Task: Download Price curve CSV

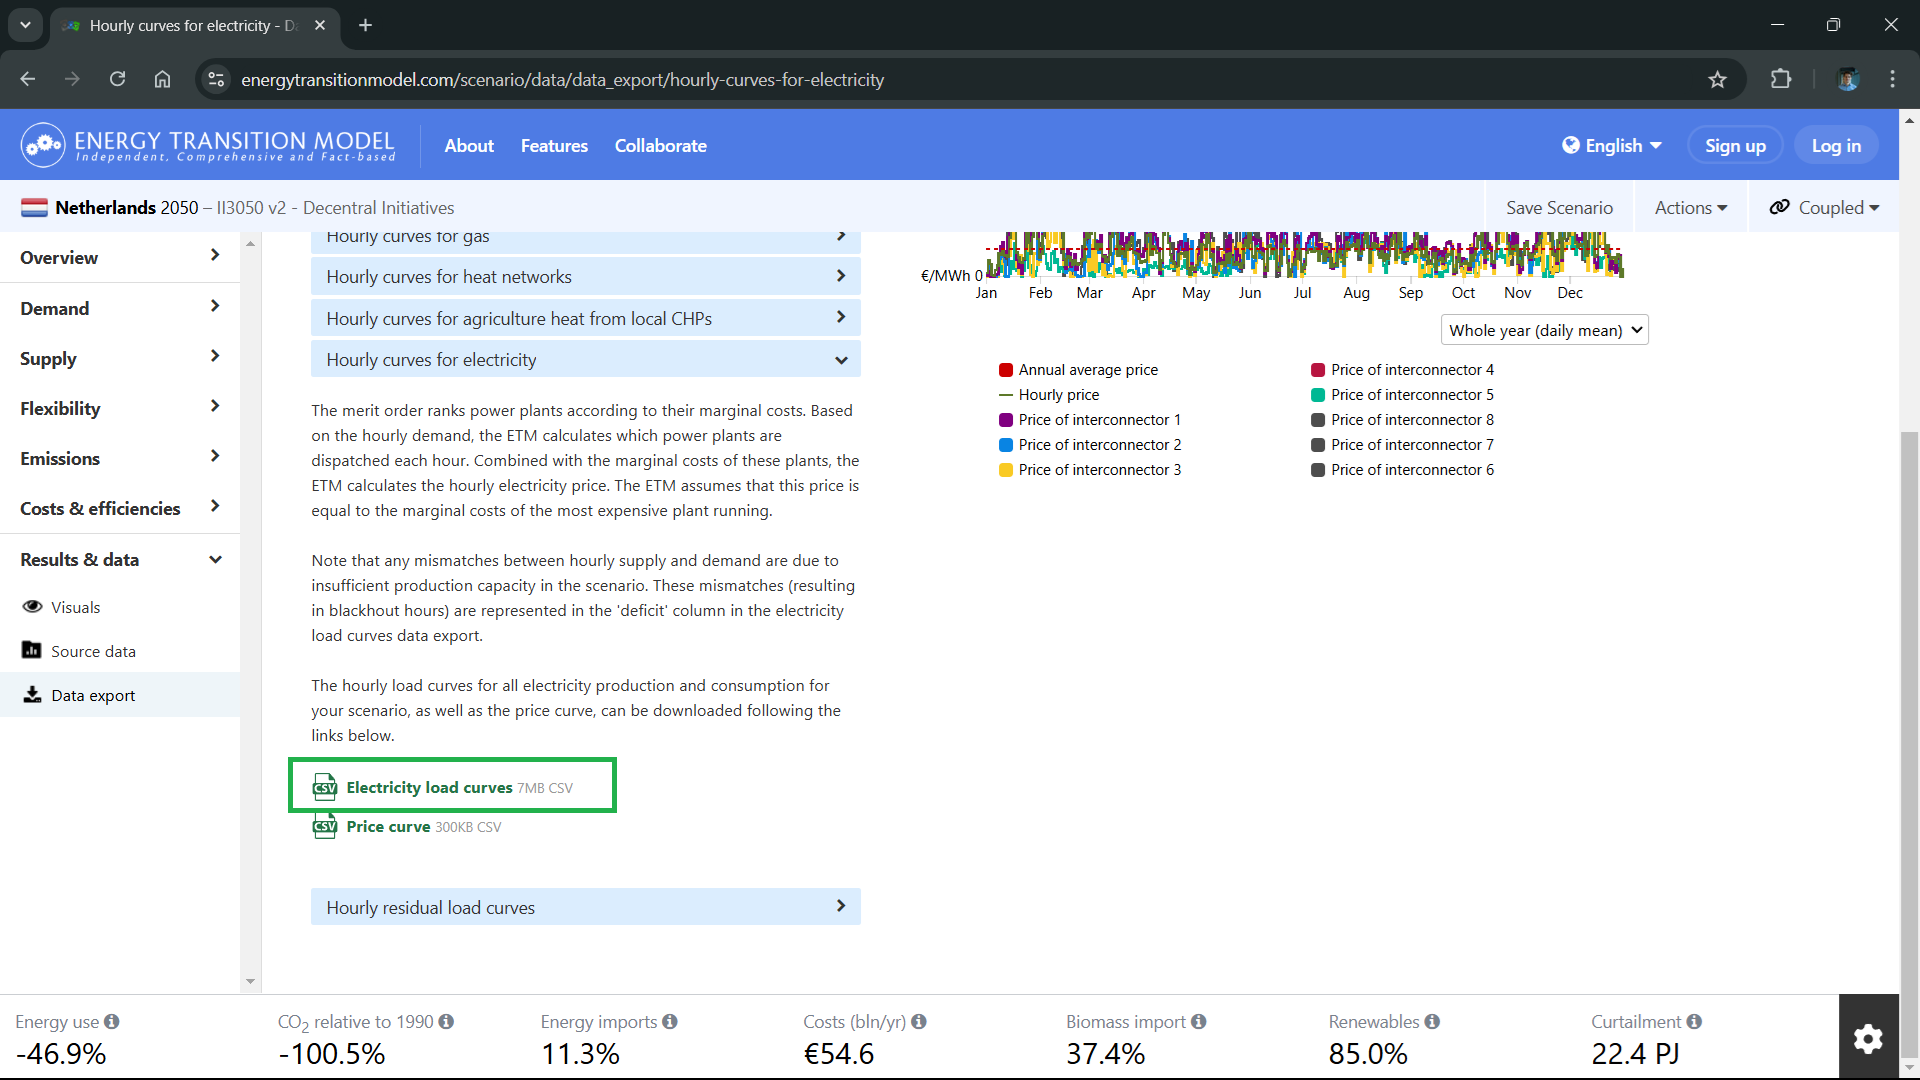Action: coord(388,826)
